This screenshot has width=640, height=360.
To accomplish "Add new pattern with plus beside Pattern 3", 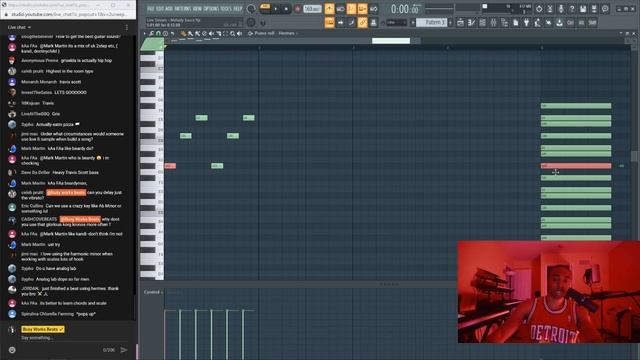I will (x=450, y=22).
